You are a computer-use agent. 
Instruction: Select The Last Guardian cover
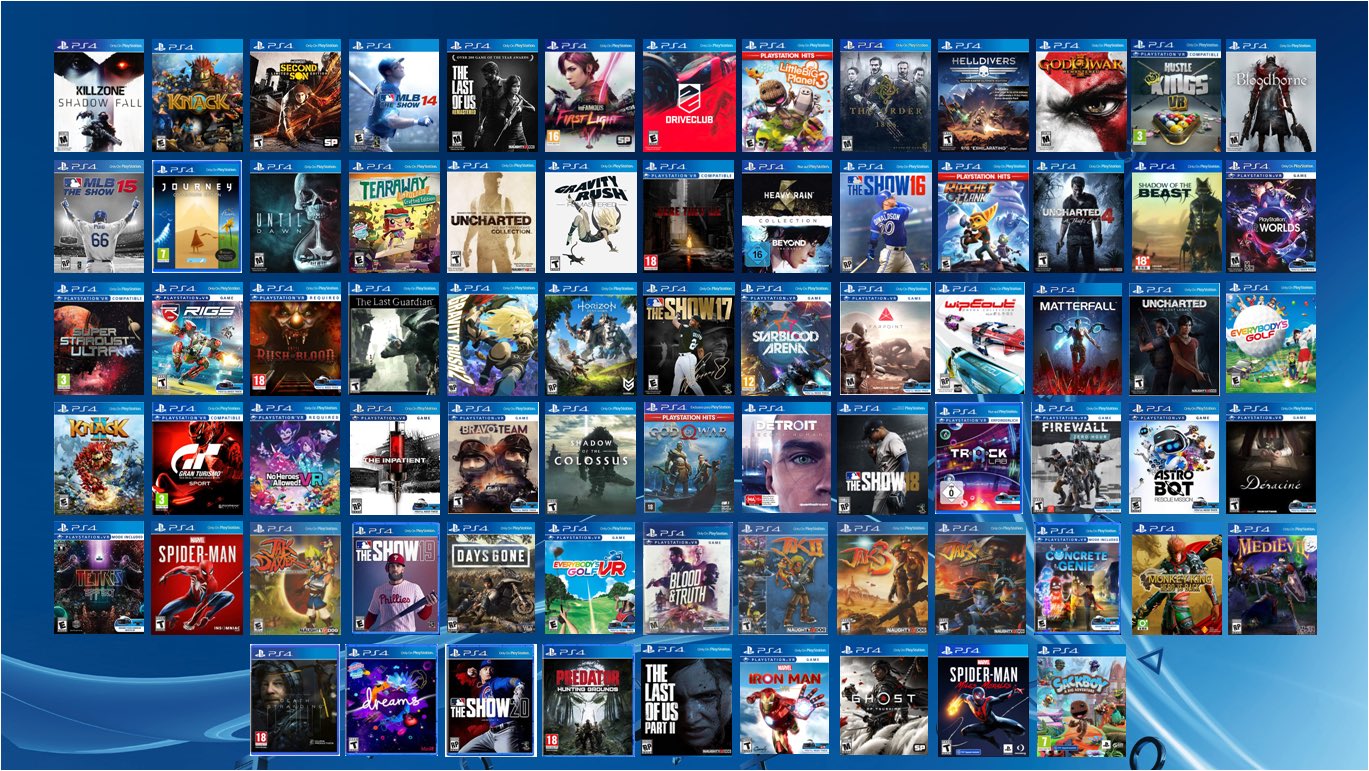(x=393, y=338)
